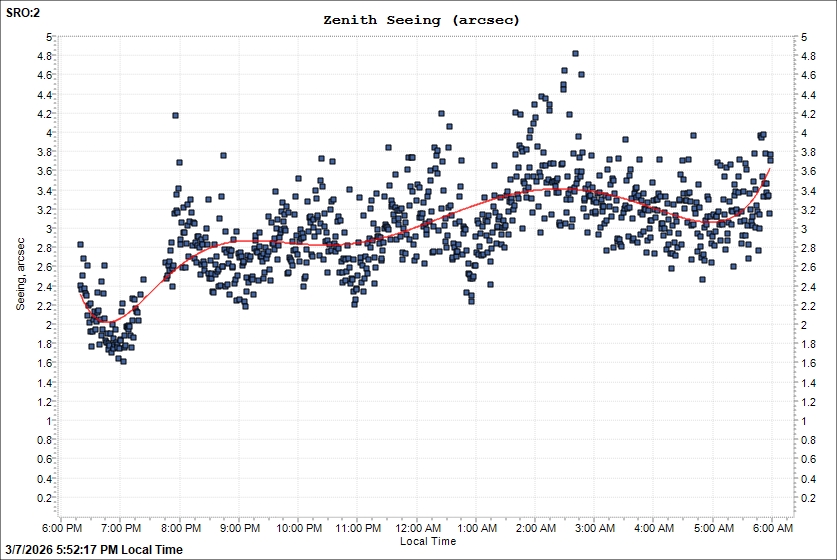Image resolution: width=837 pixels, height=560 pixels.
Task: Click the 2:00 AM x-axis tick label
Action: point(535,528)
